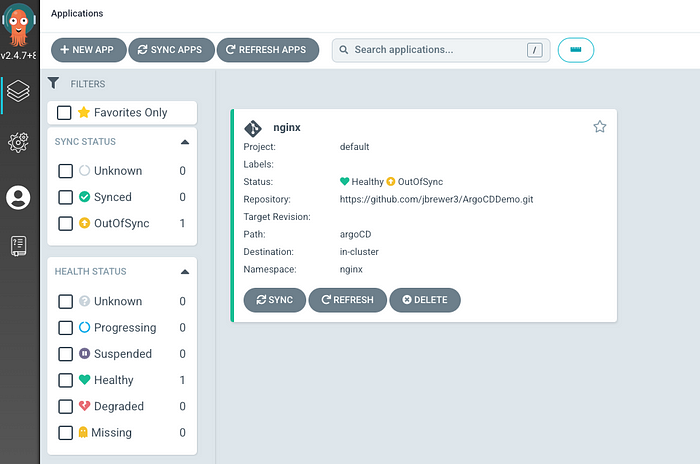Click the HEALTH STATUS section heading
Viewport: 700px width, 464px height.
(x=90, y=272)
